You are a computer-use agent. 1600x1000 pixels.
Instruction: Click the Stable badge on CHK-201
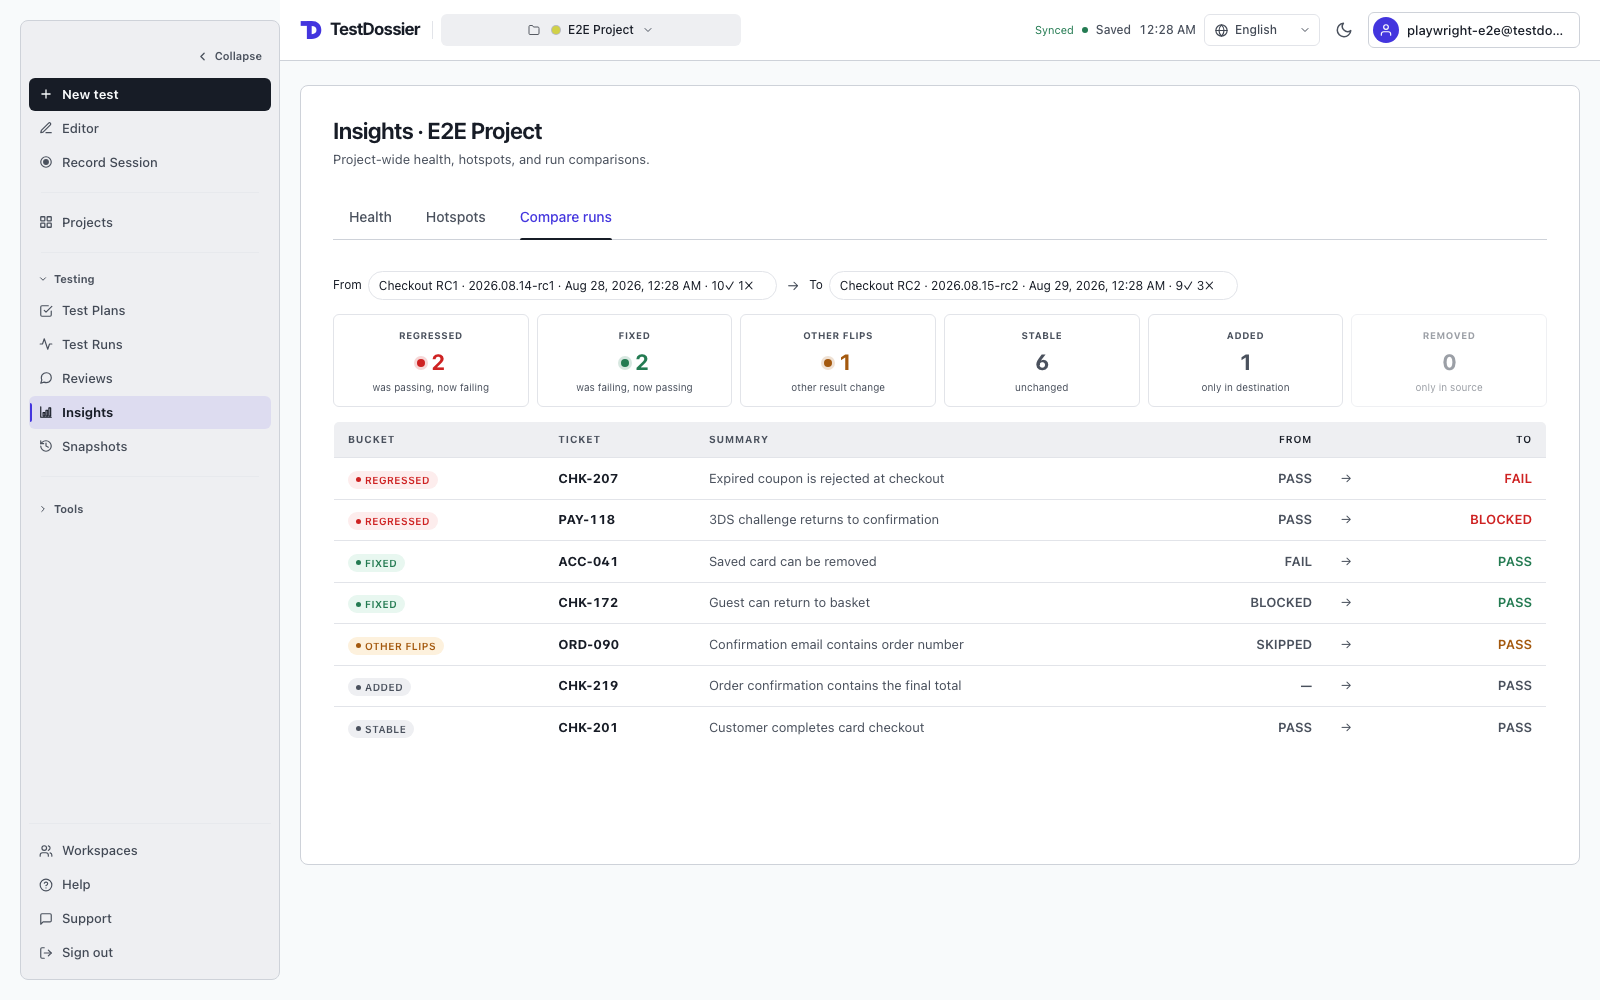coord(381,729)
